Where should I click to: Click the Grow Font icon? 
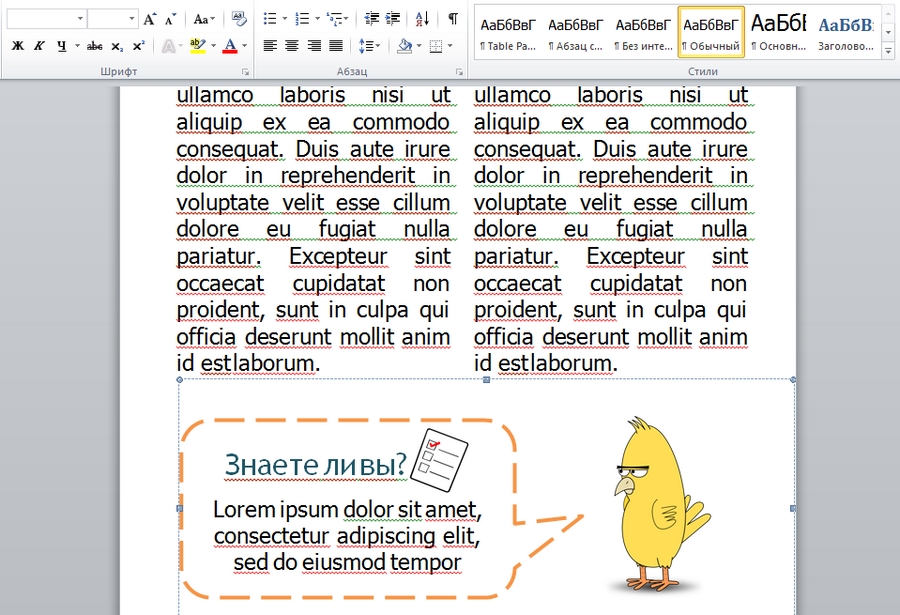[149, 19]
